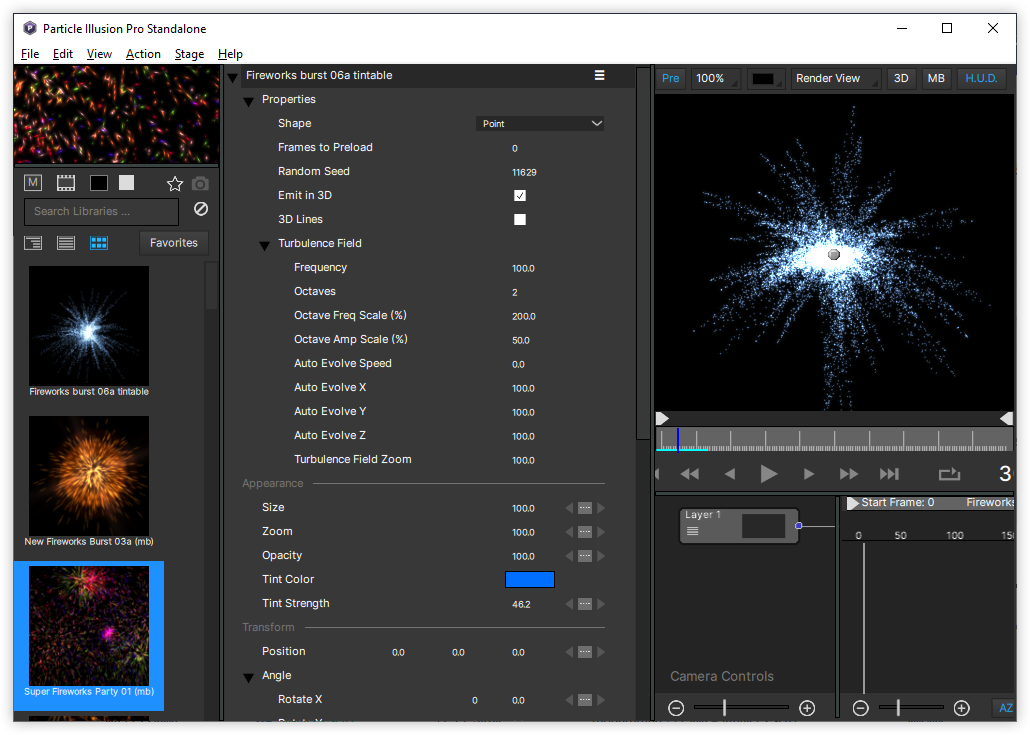Toggle the Pre preview button

pyautogui.click(x=670, y=78)
